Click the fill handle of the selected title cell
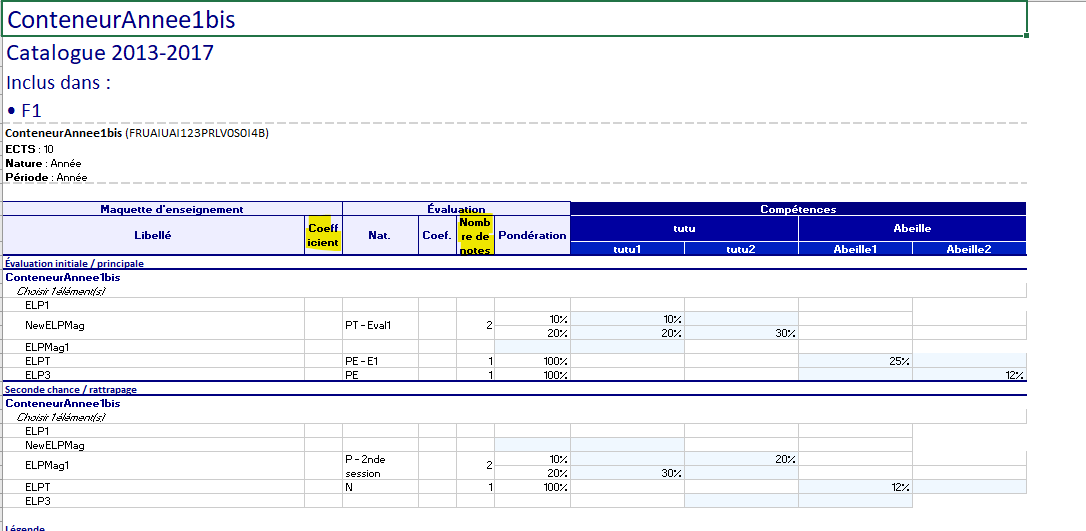The width and height of the screenshot is (1086, 531). tap(1026, 35)
